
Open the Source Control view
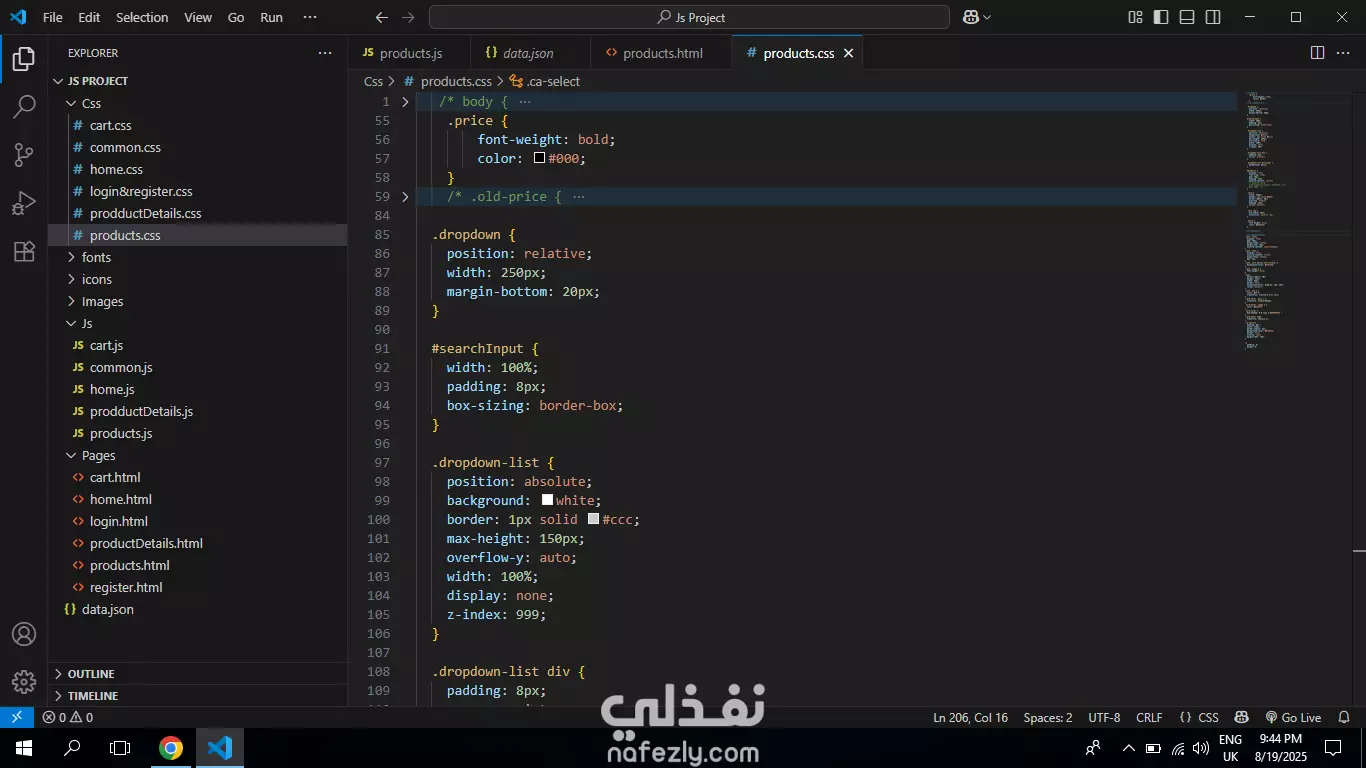click(24, 155)
